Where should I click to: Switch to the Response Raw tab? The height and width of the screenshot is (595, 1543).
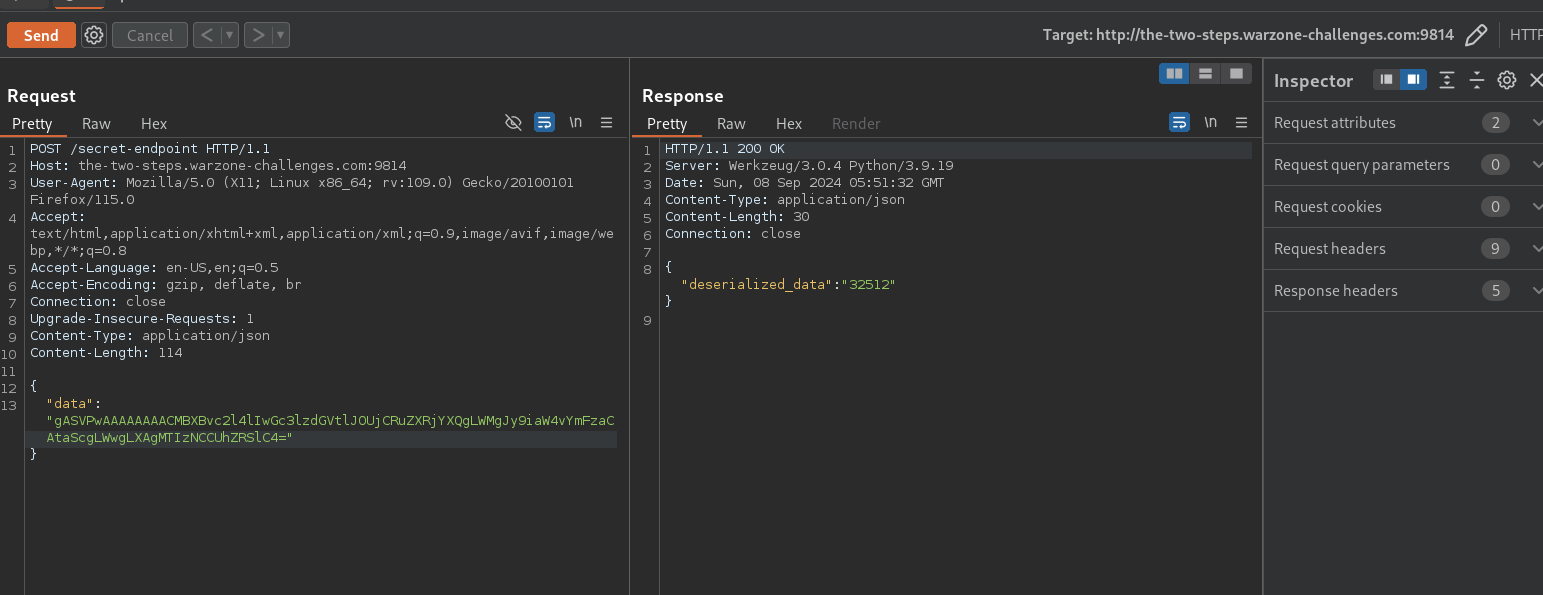[x=731, y=123]
